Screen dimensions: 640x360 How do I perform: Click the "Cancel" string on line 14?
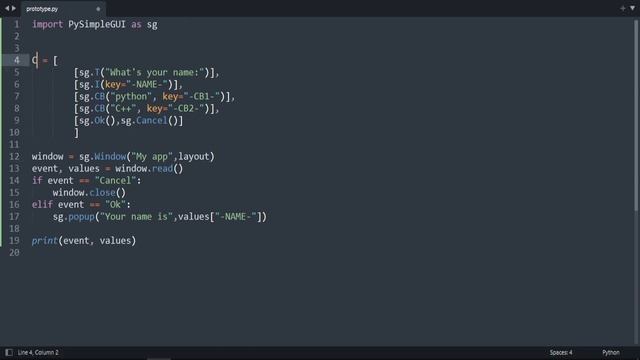tap(115, 181)
